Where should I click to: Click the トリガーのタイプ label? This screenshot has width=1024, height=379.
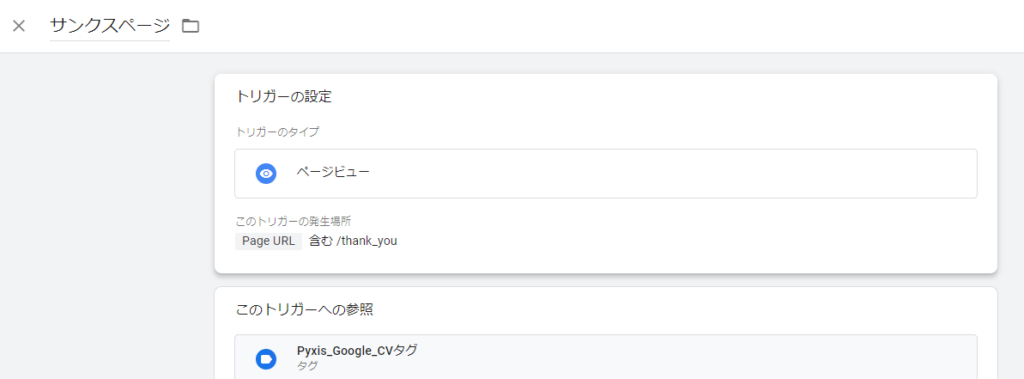click(x=278, y=132)
